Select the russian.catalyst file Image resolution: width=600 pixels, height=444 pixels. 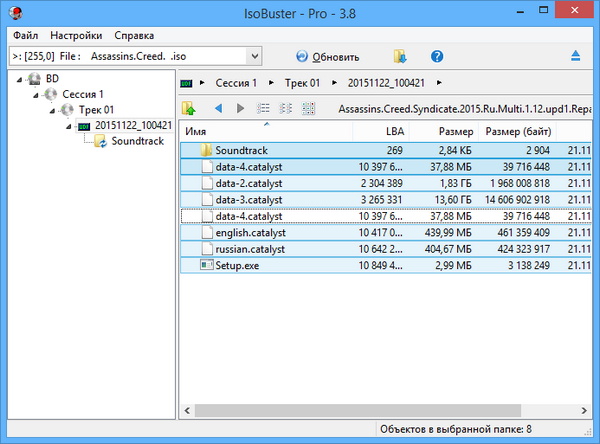[x=250, y=248]
